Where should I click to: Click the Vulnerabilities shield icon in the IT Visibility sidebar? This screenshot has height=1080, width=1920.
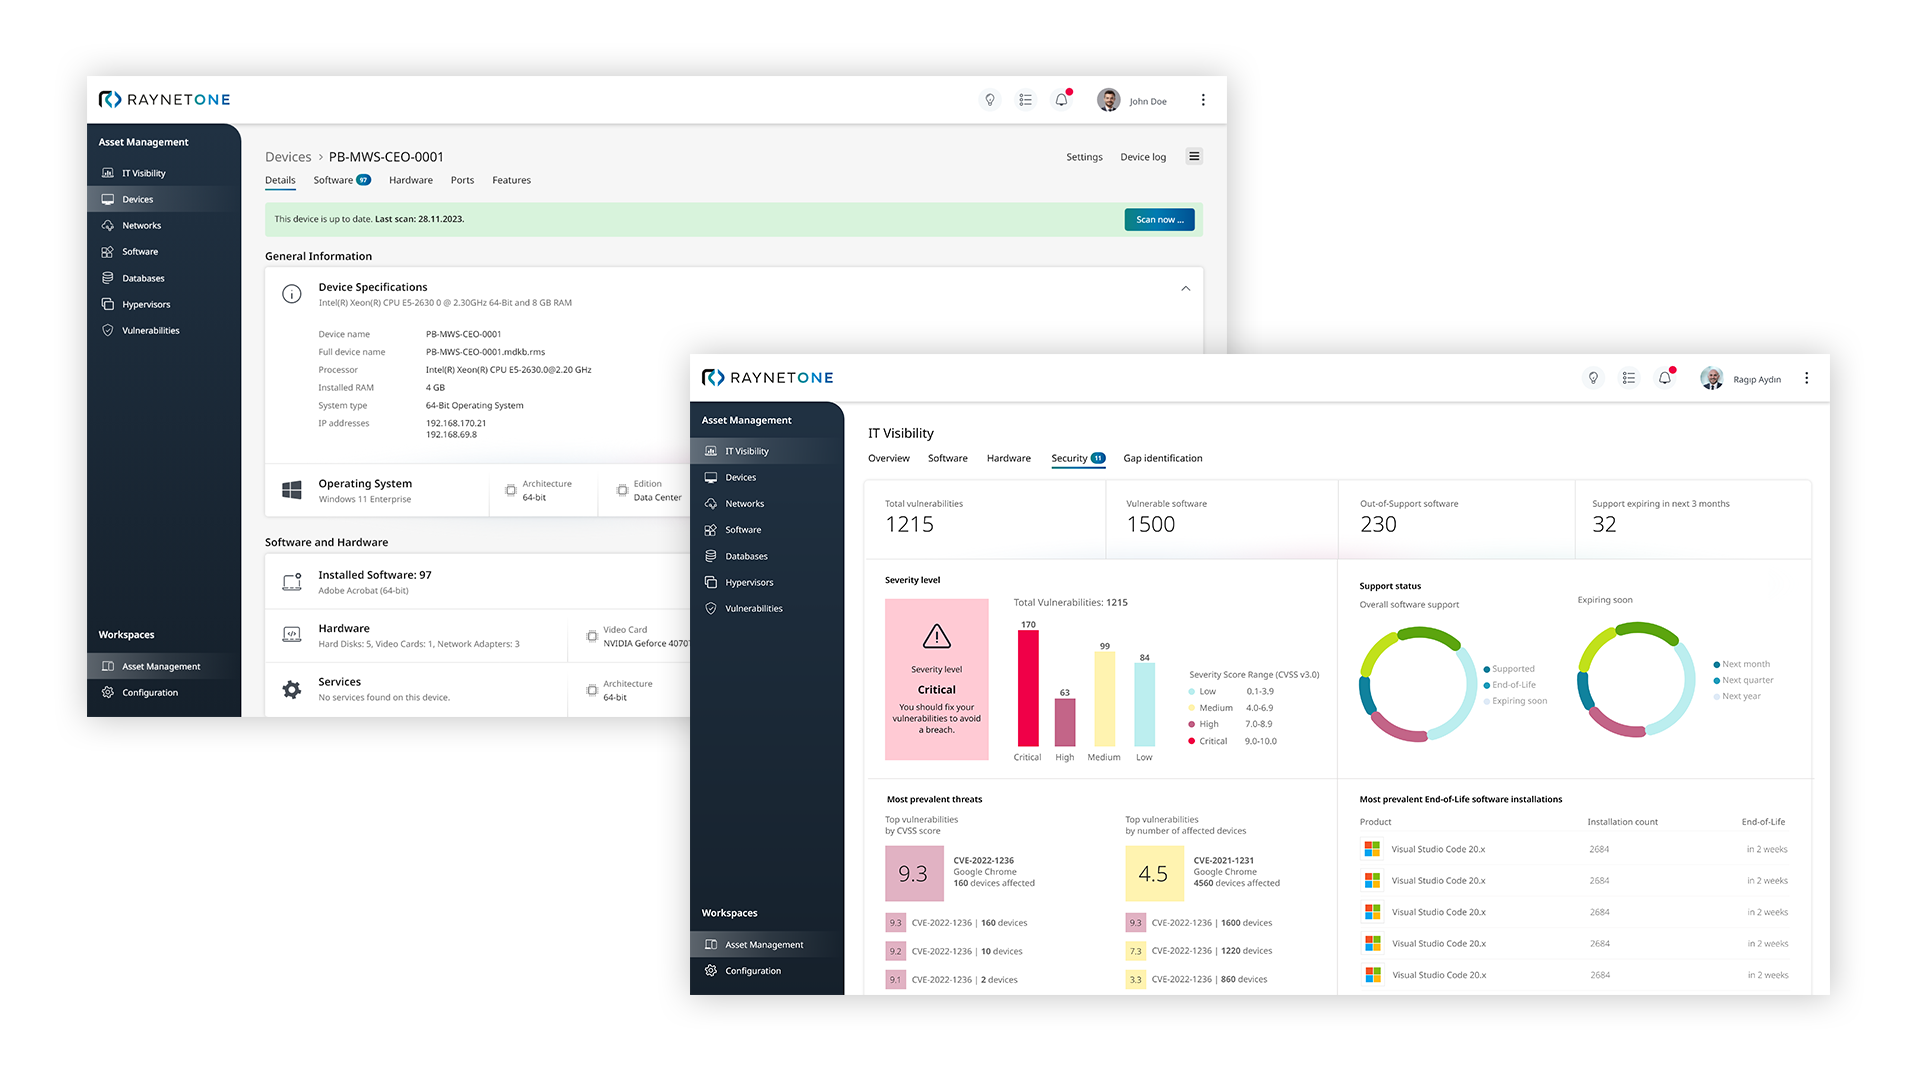711,608
